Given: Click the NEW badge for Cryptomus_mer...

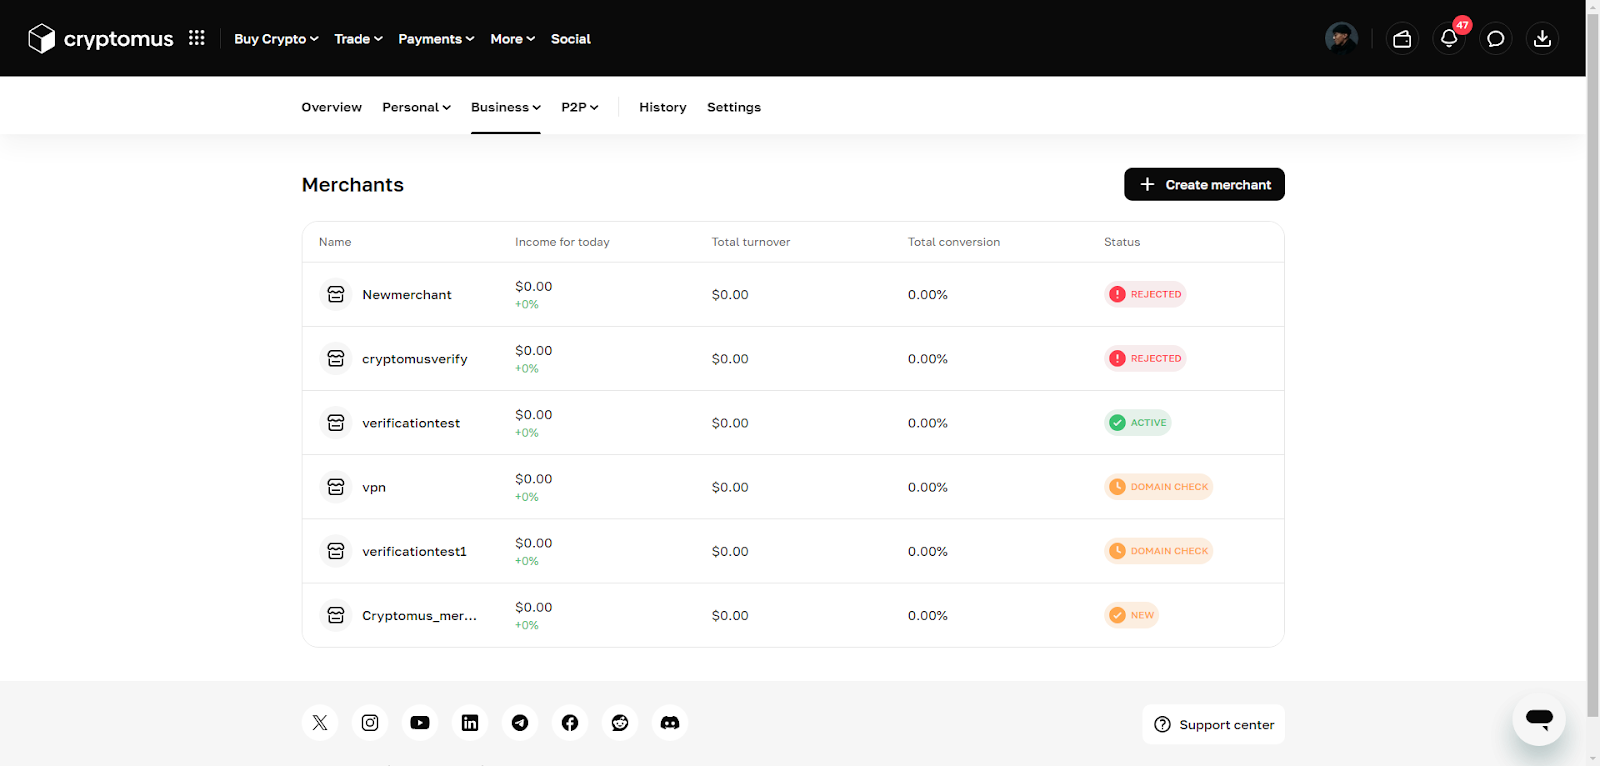Looking at the screenshot, I should pyautogui.click(x=1132, y=615).
